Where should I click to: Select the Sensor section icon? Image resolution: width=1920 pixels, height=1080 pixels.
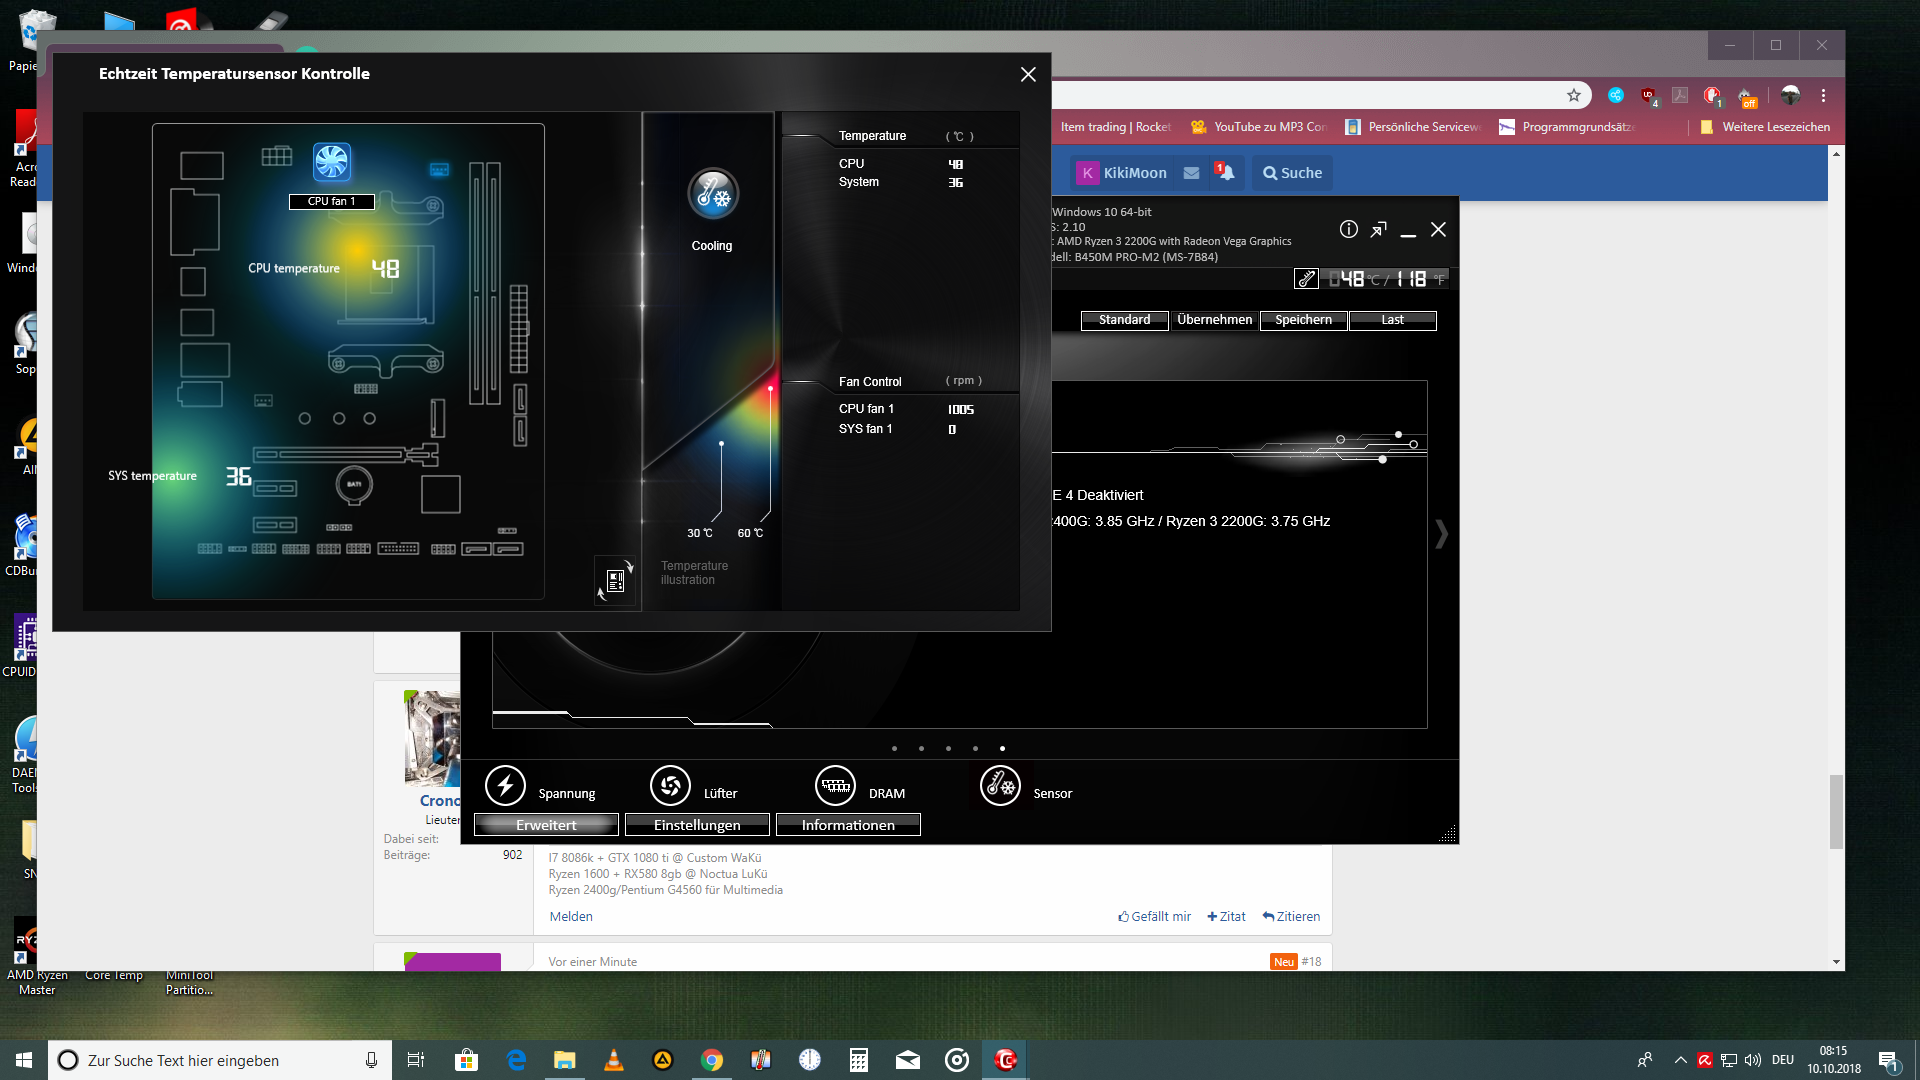(x=1000, y=786)
